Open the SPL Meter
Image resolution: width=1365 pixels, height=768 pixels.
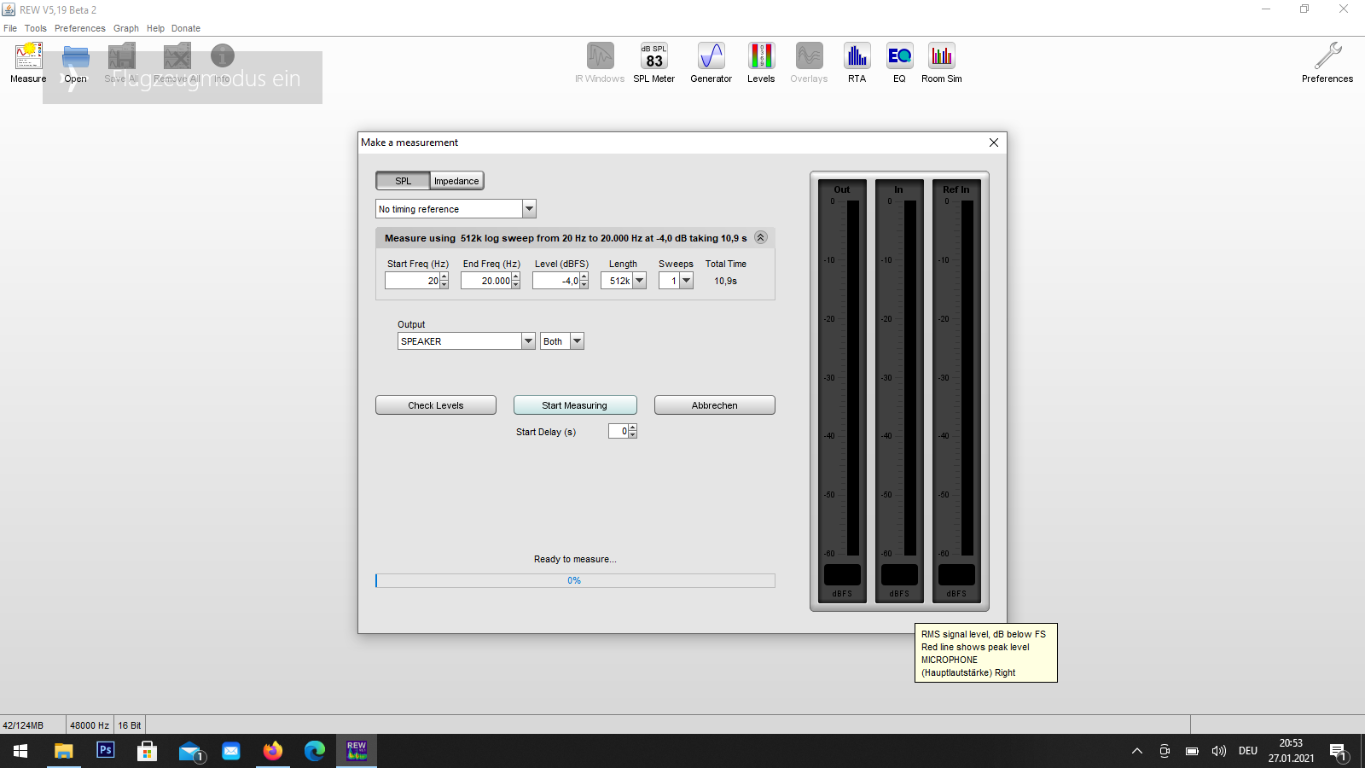[x=654, y=62]
